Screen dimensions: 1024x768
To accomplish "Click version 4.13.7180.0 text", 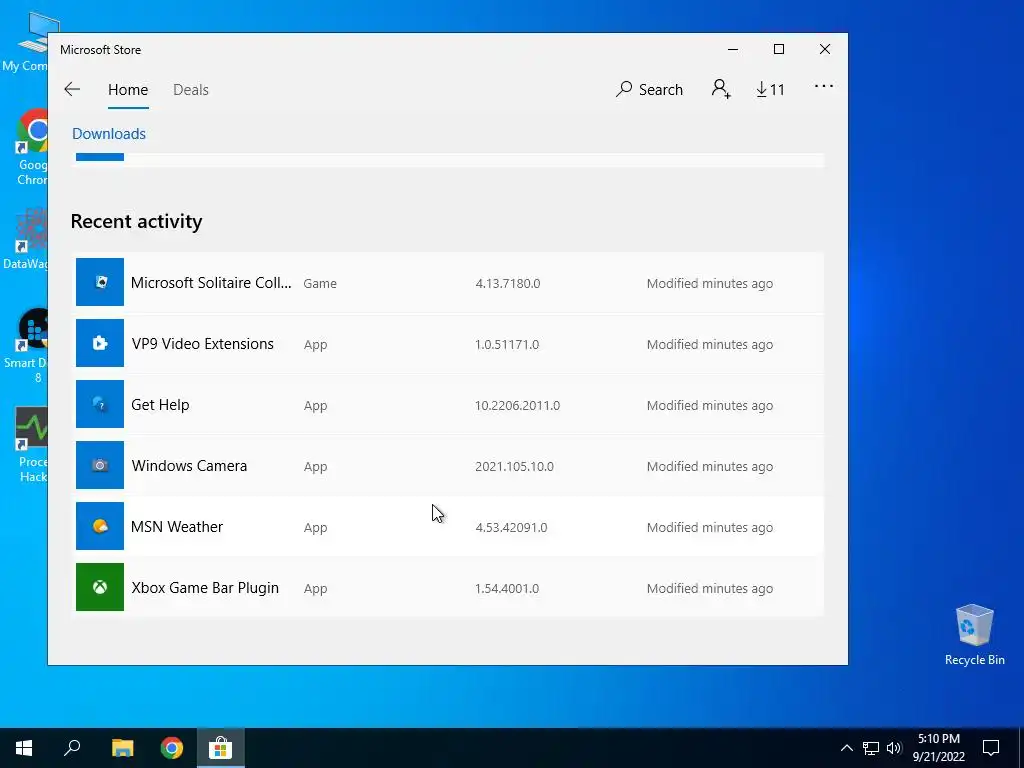I will 507,283.
